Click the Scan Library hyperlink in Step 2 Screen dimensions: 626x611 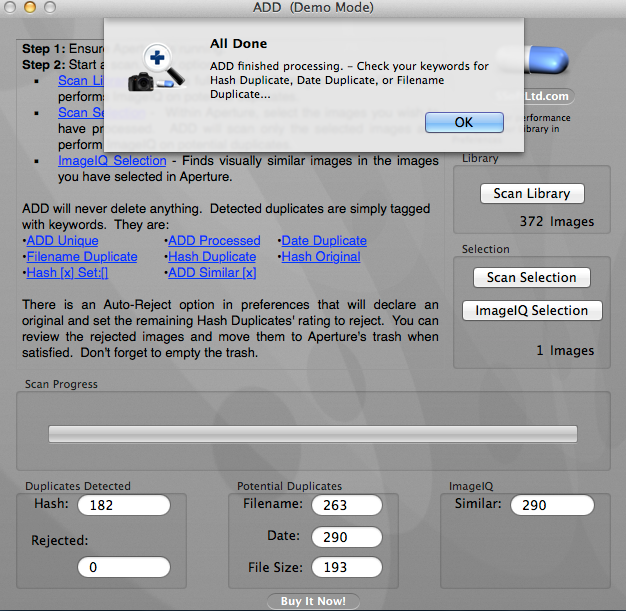click(x=81, y=80)
